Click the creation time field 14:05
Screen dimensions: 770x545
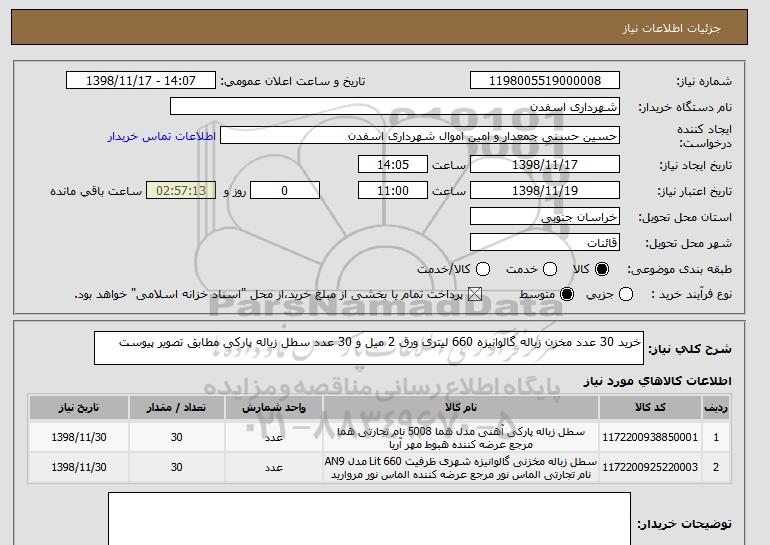click(x=393, y=164)
